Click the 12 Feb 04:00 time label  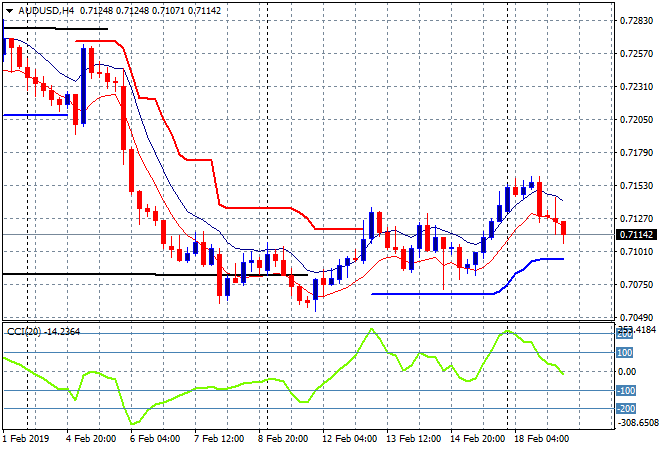349,438
